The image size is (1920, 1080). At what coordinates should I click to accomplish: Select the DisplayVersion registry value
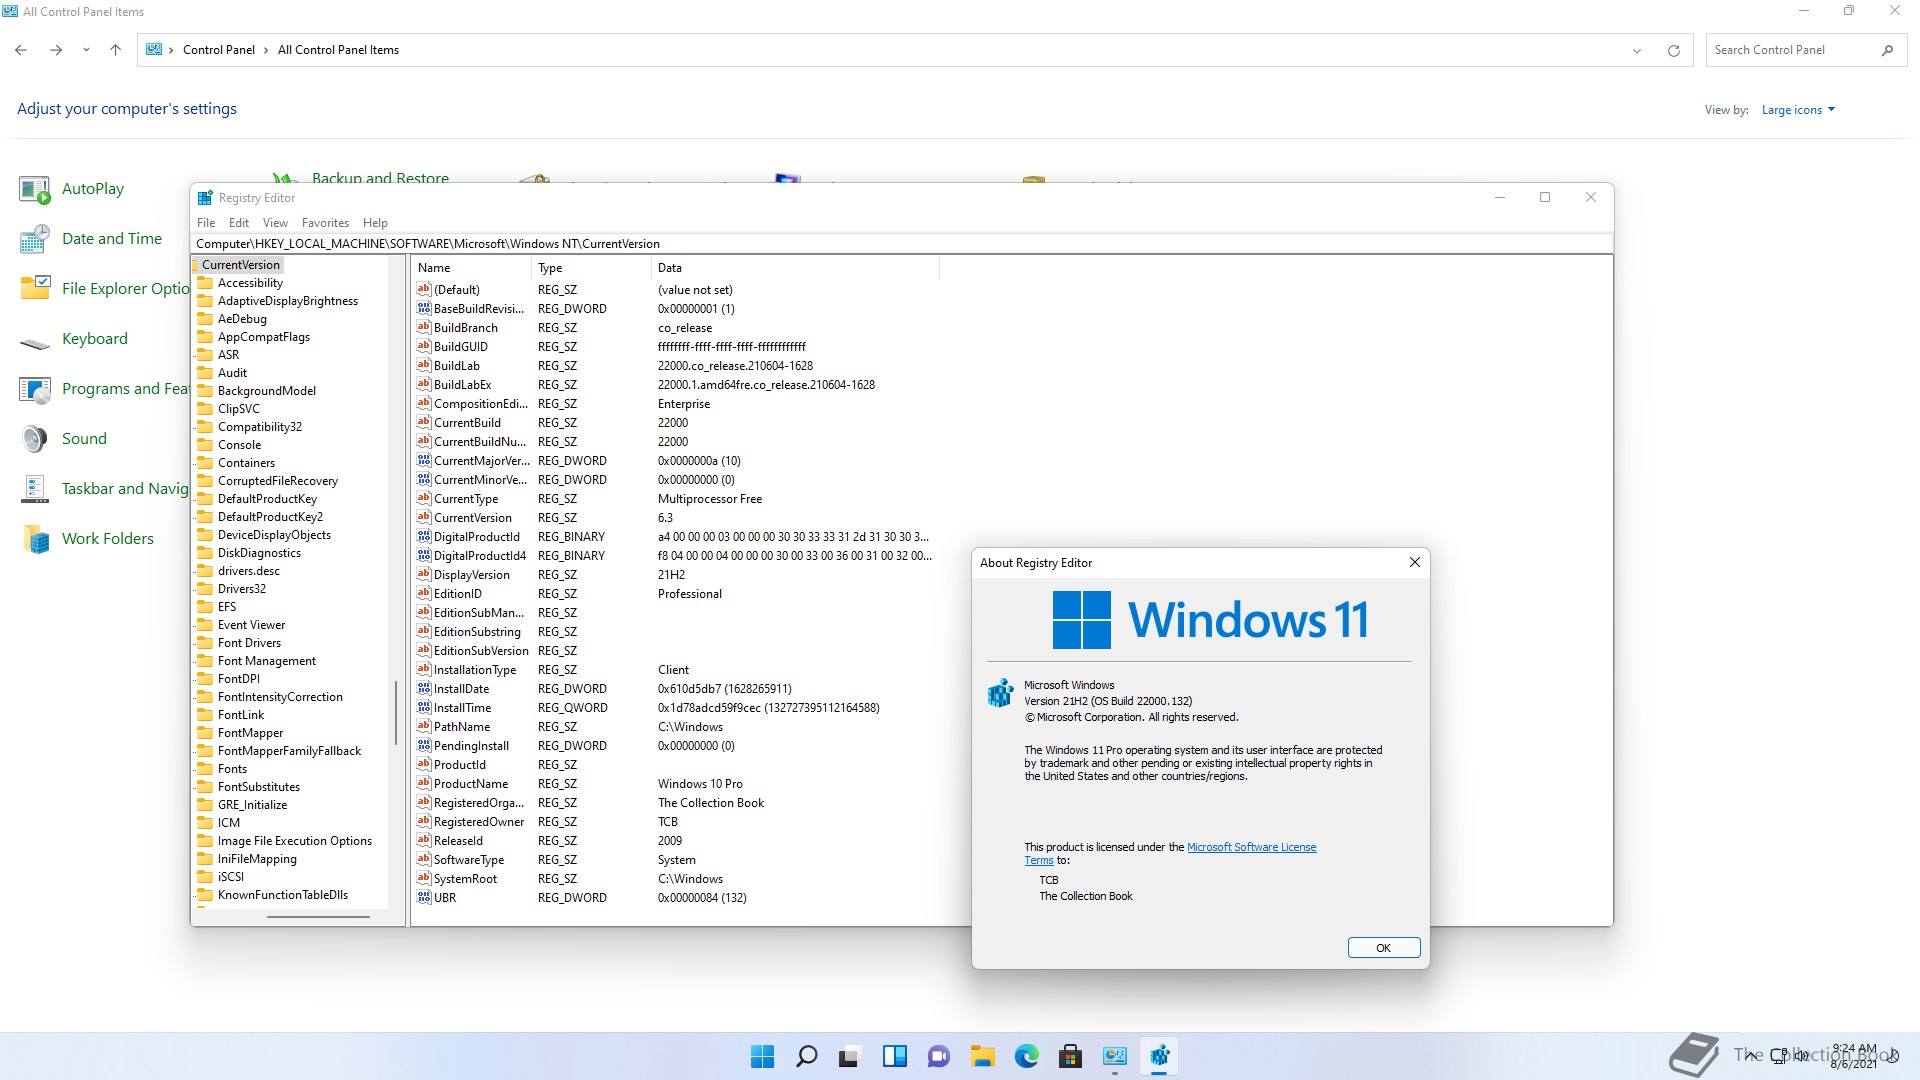tap(472, 575)
